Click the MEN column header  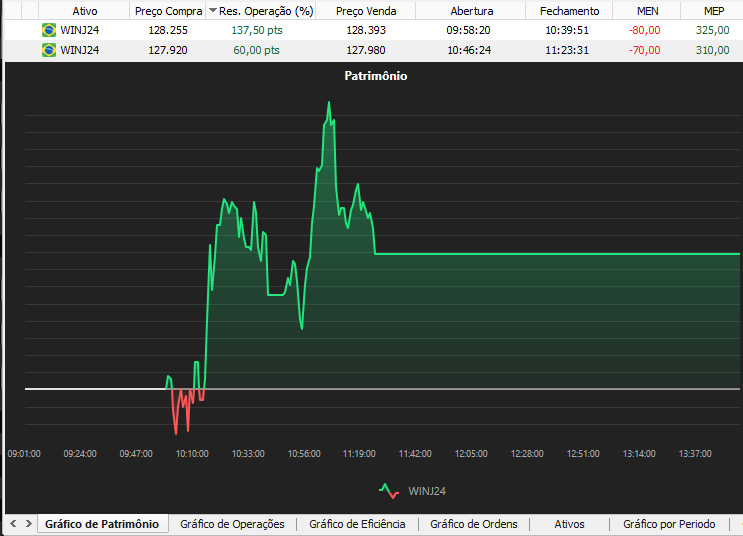point(647,11)
